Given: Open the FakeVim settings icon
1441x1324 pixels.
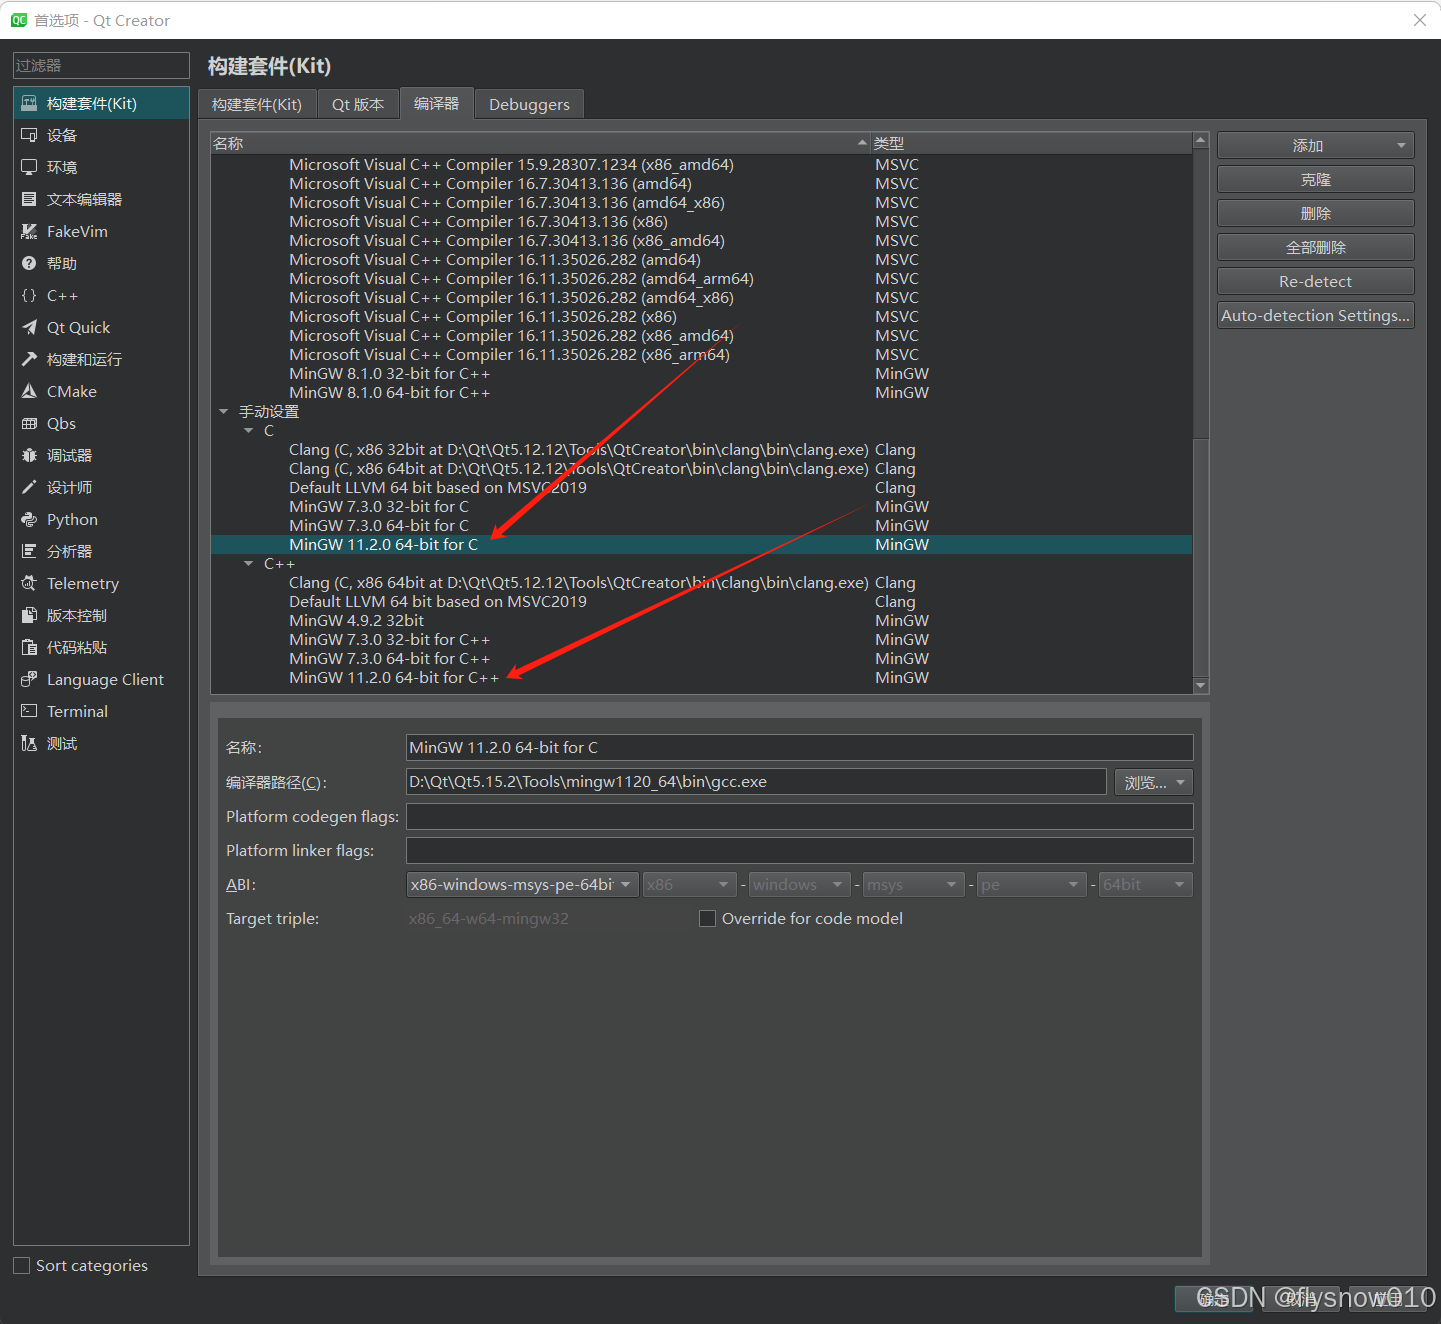Looking at the screenshot, I should (x=29, y=231).
